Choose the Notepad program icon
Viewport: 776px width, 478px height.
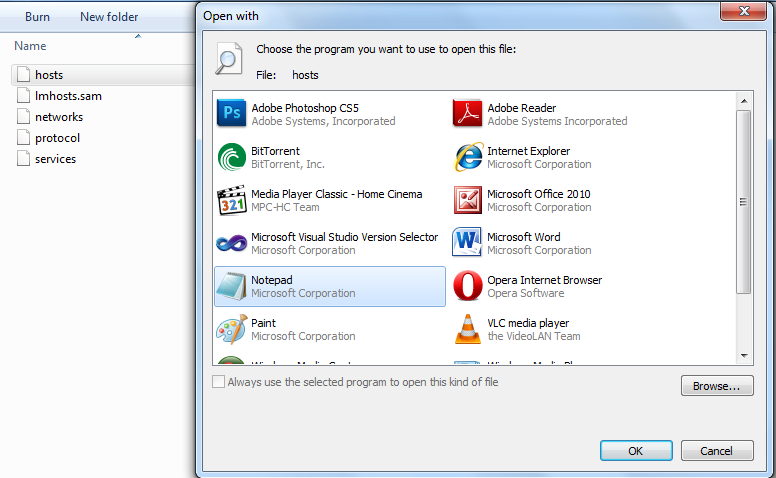pyautogui.click(x=232, y=286)
